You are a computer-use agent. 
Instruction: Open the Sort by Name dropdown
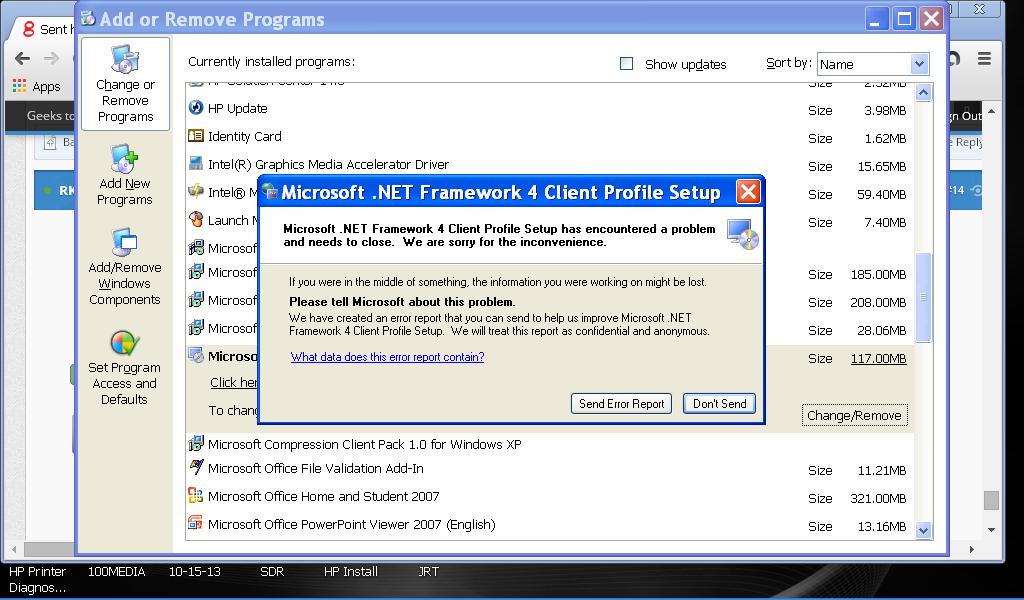tap(873, 64)
